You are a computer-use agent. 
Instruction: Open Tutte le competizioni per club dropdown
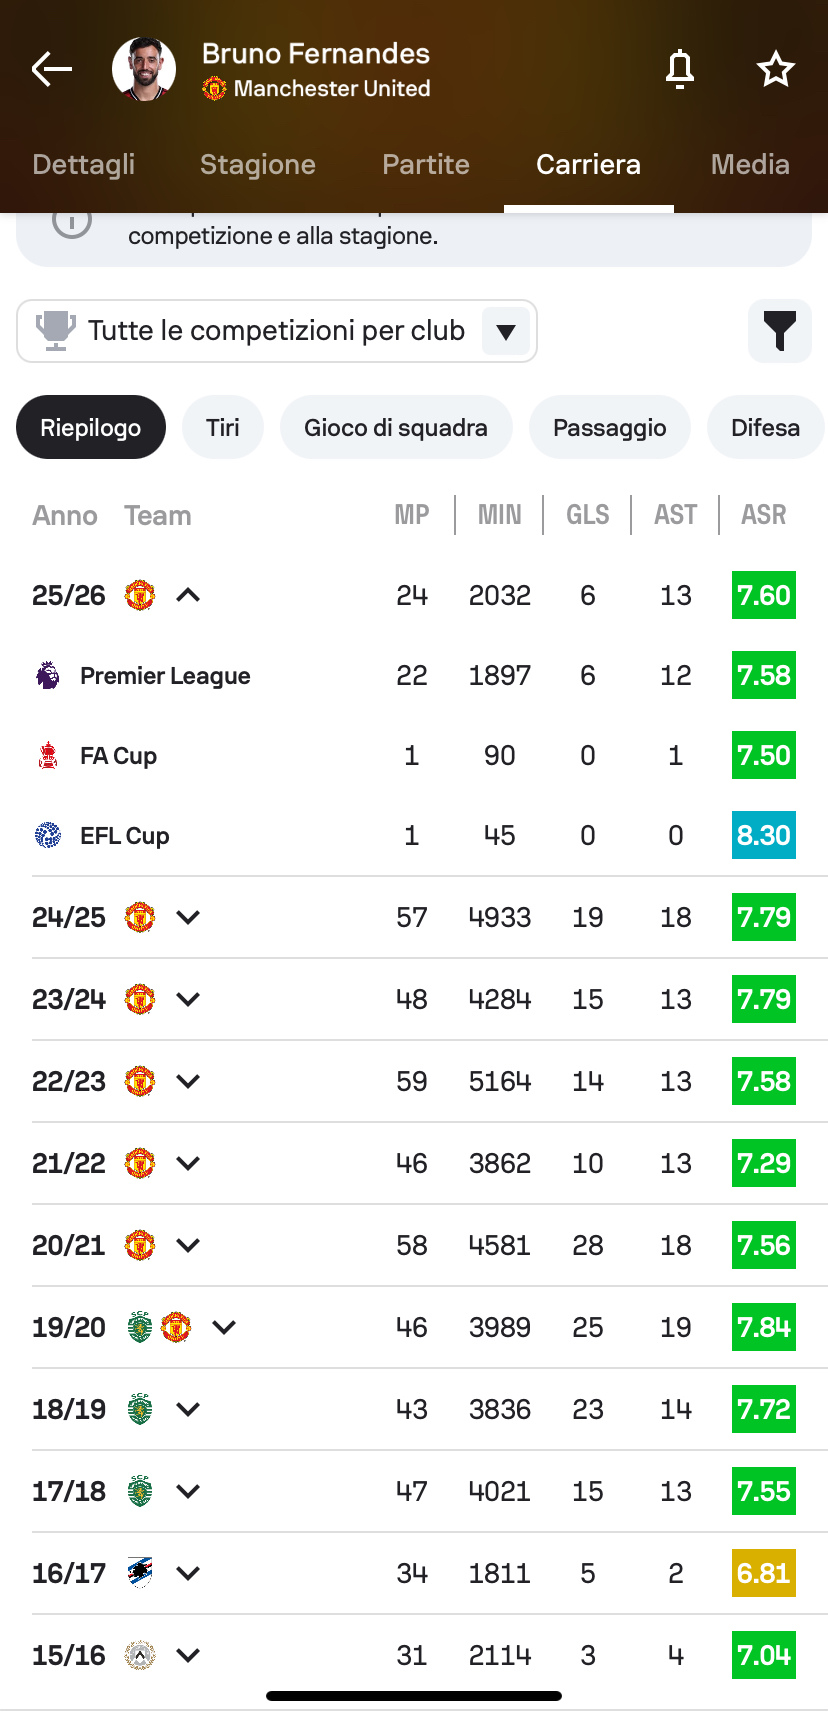(277, 331)
